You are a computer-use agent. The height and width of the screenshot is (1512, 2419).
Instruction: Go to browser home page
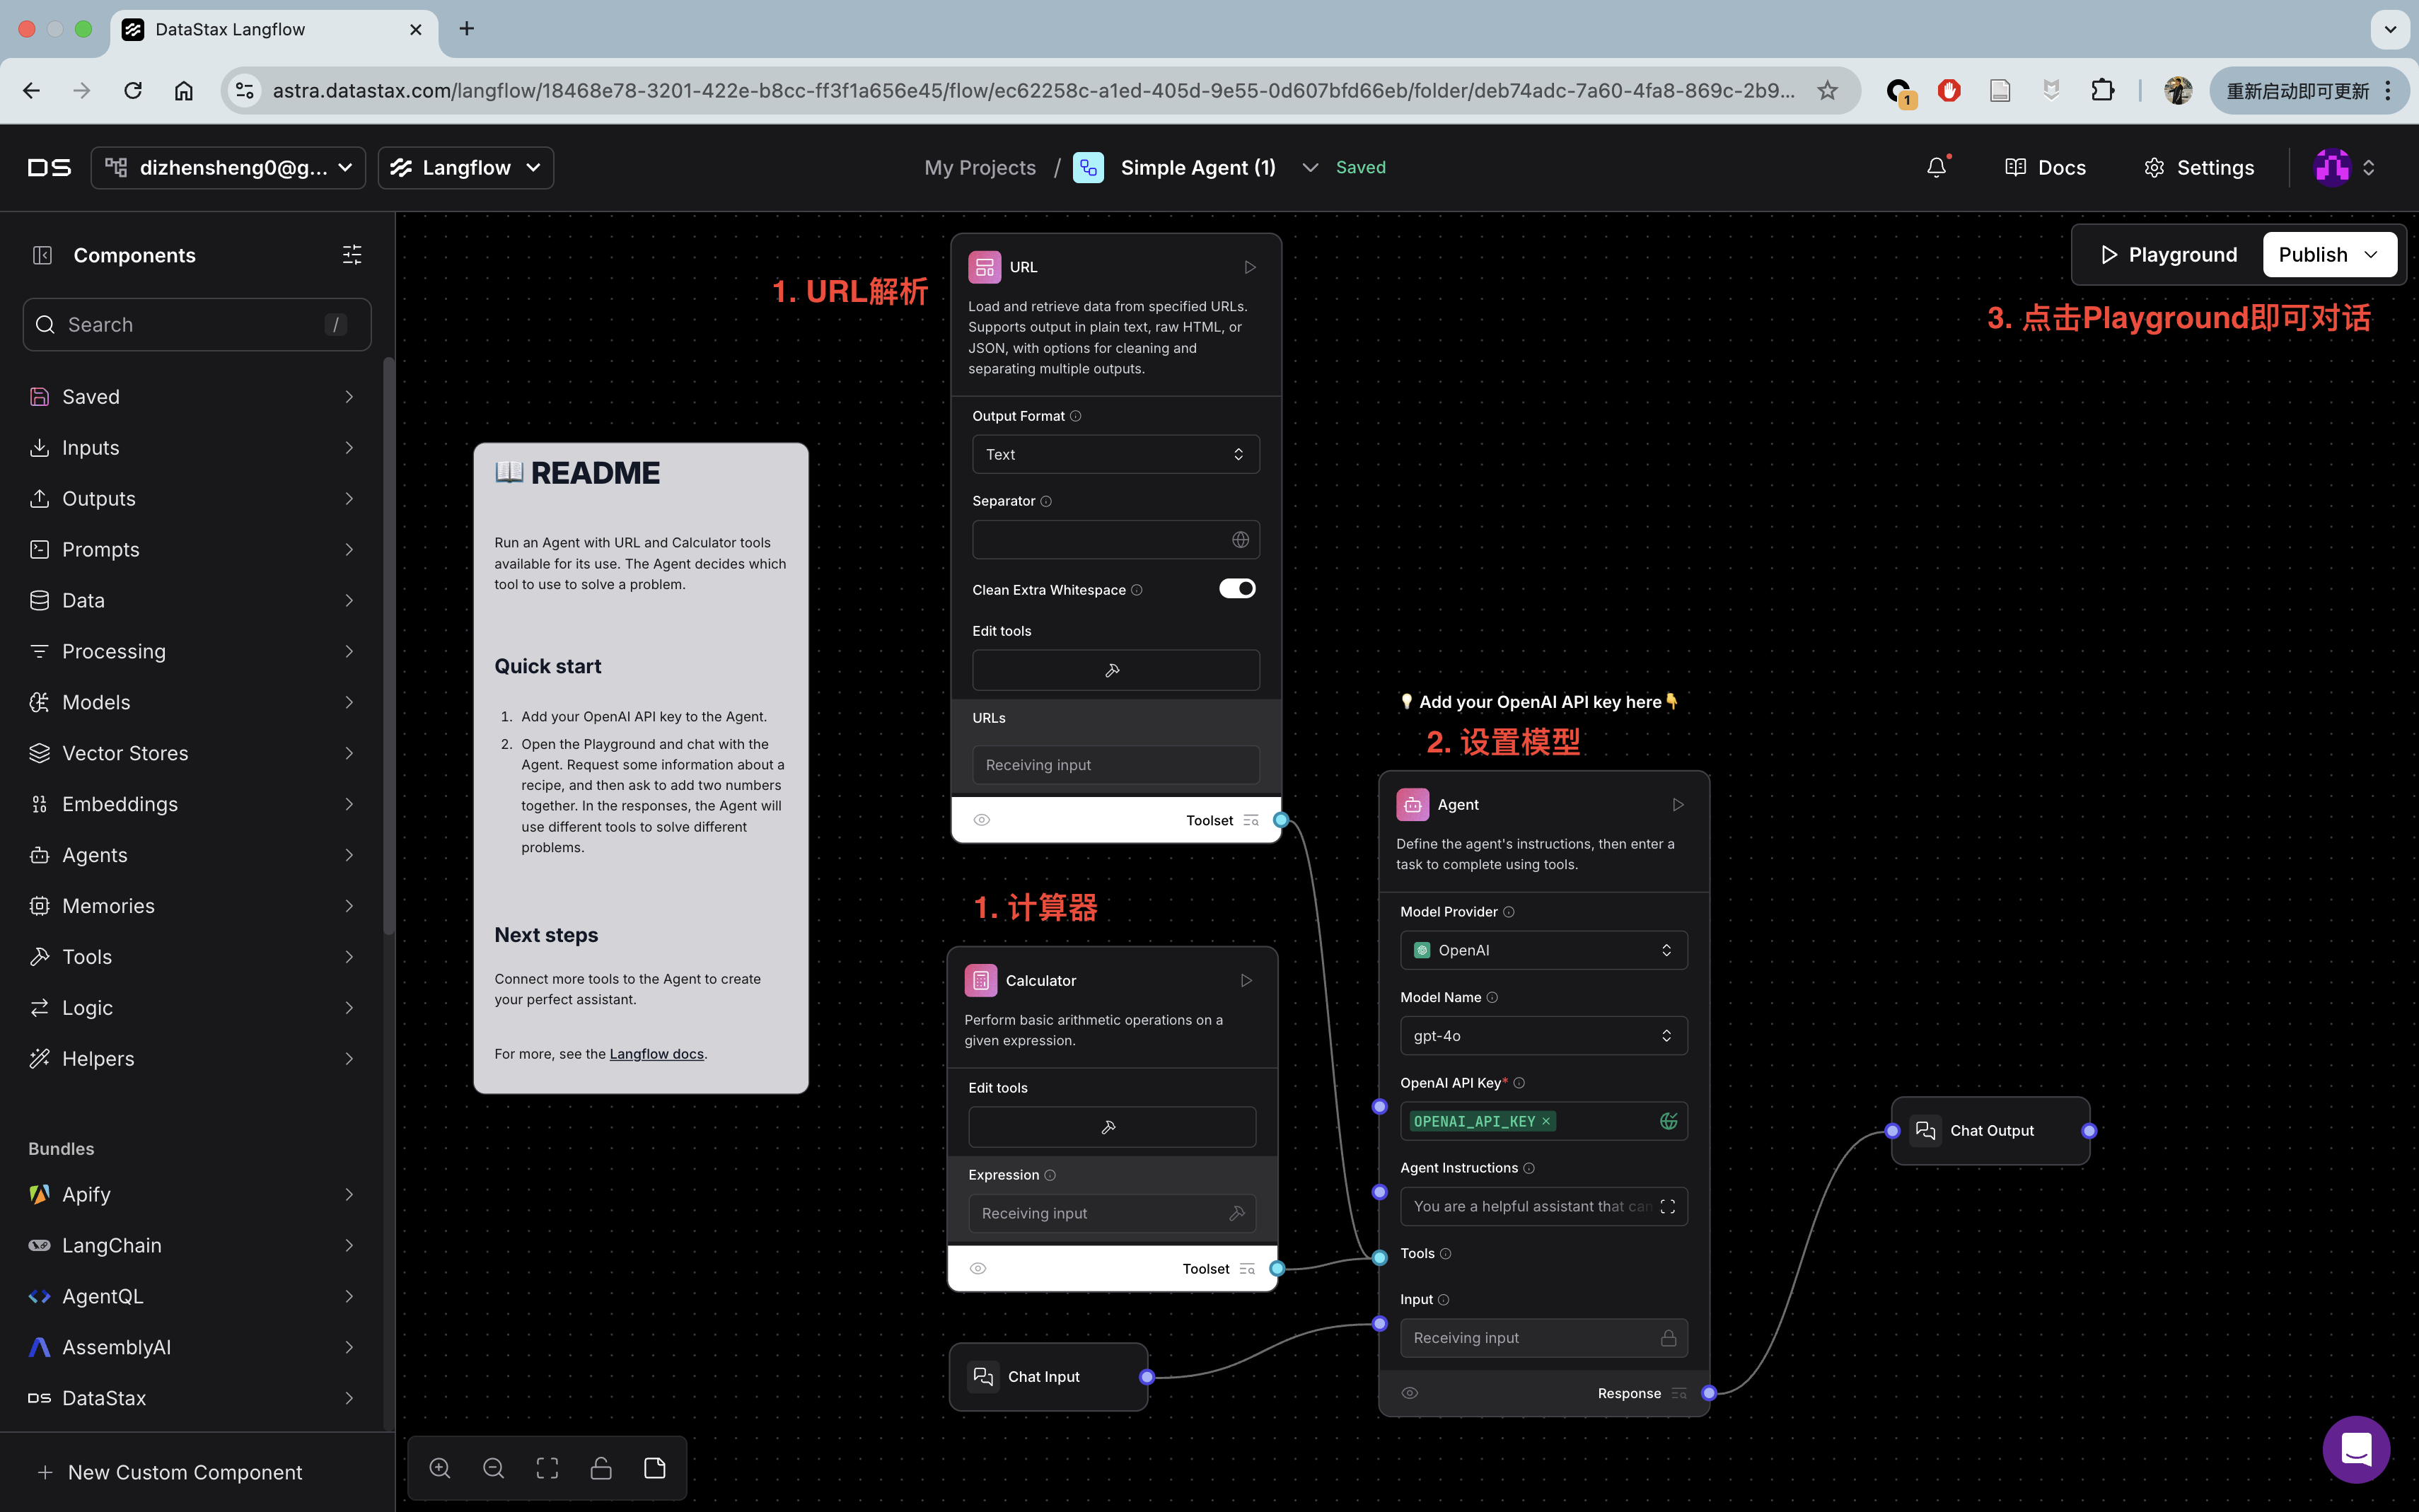[184, 90]
